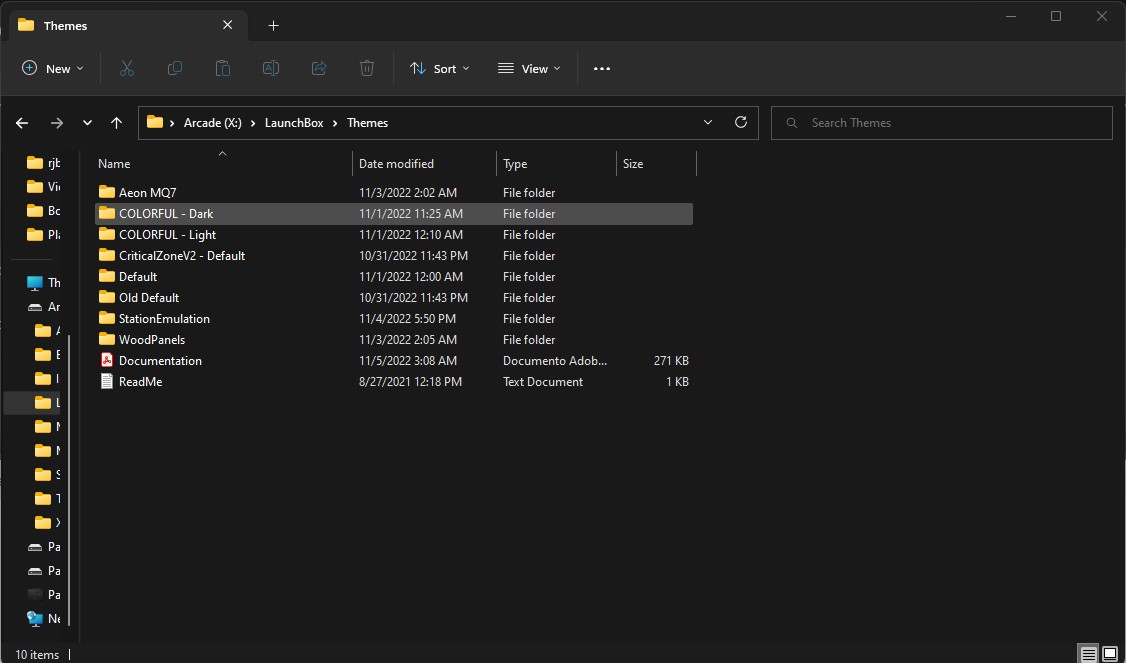
Task: Sort by Size column header
Action: pos(656,164)
